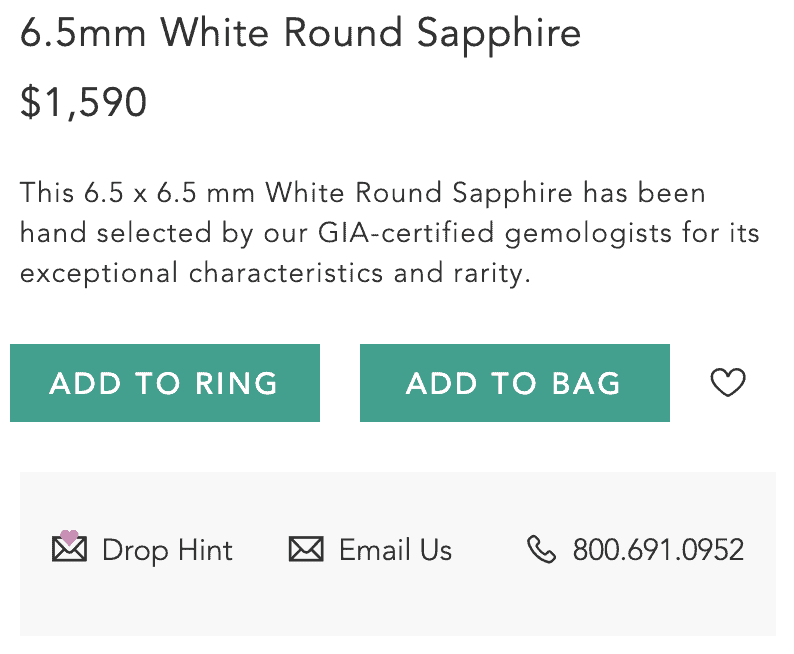Click the 6.5 x 6.5 mm dimension text
Screen dimensions: 794x654
pyautogui.click(x=171, y=192)
